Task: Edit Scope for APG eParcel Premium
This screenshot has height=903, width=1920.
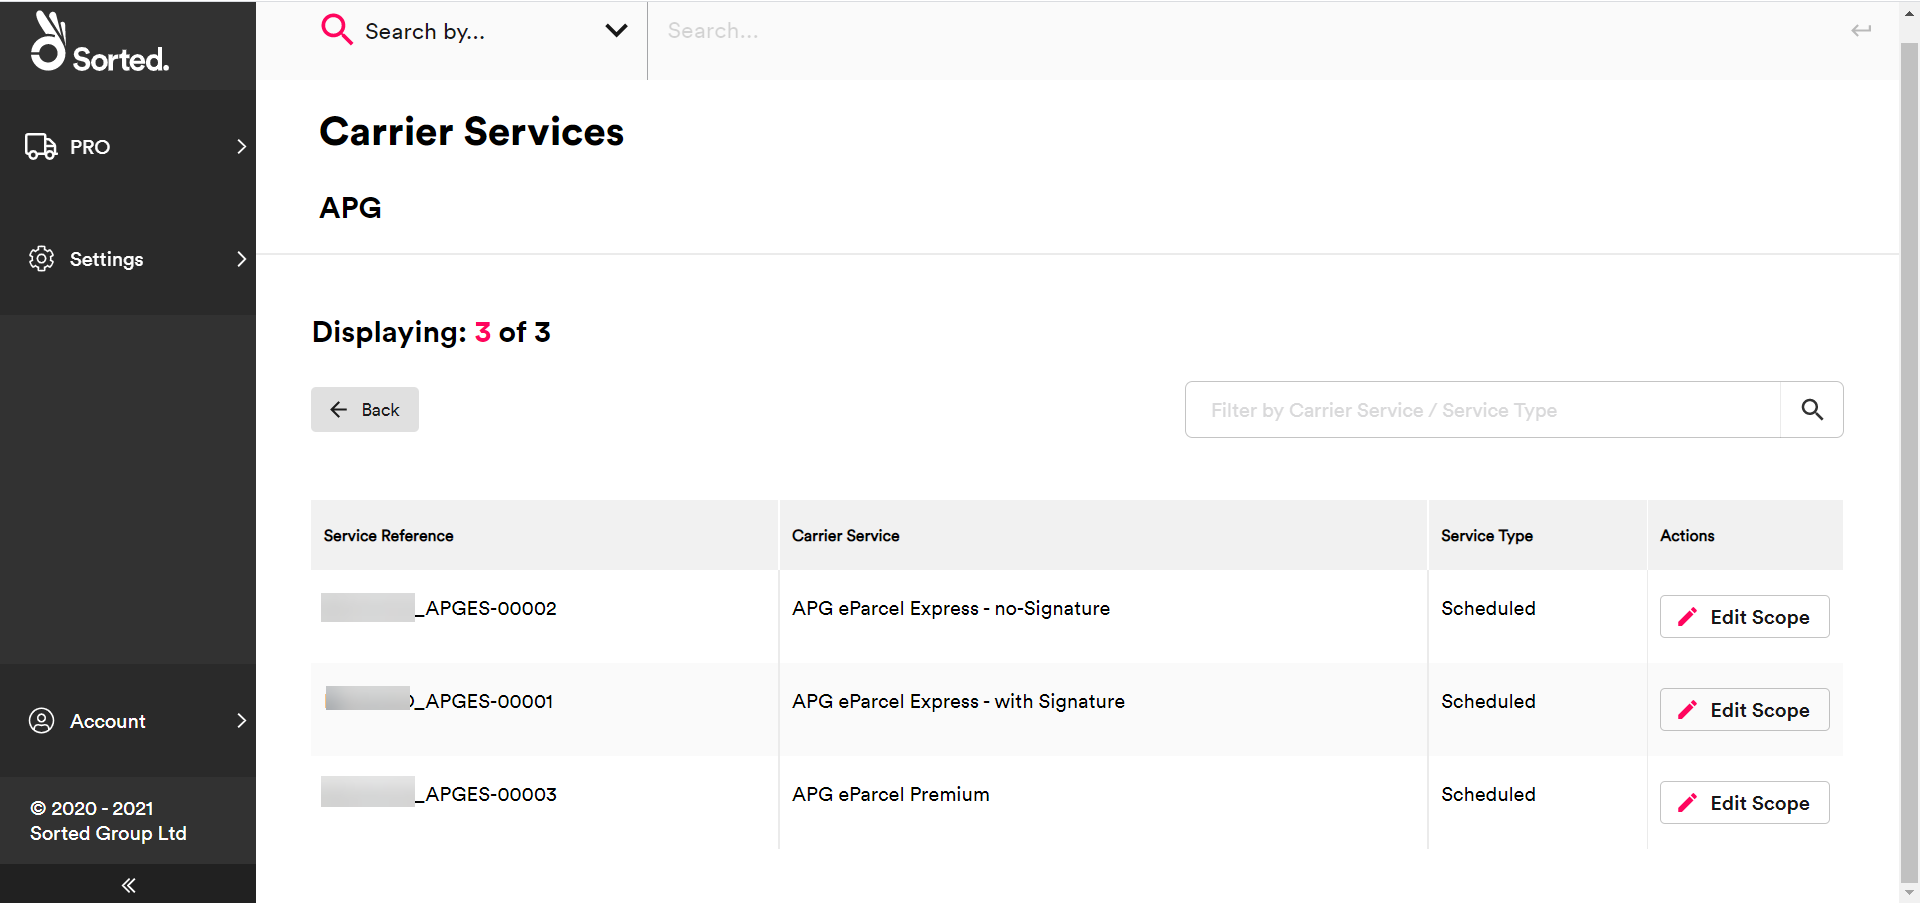Action: click(1744, 803)
